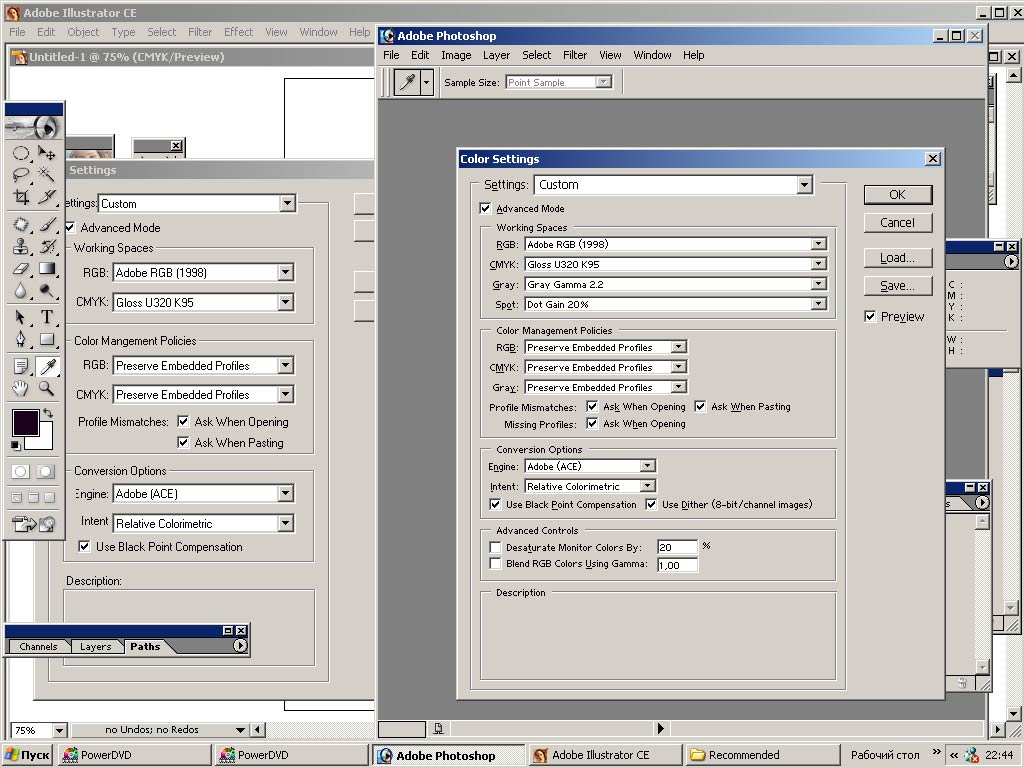The height and width of the screenshot is (768, 1024).
Task: Select the History Brush tool
Action: [x=46, y=246]
